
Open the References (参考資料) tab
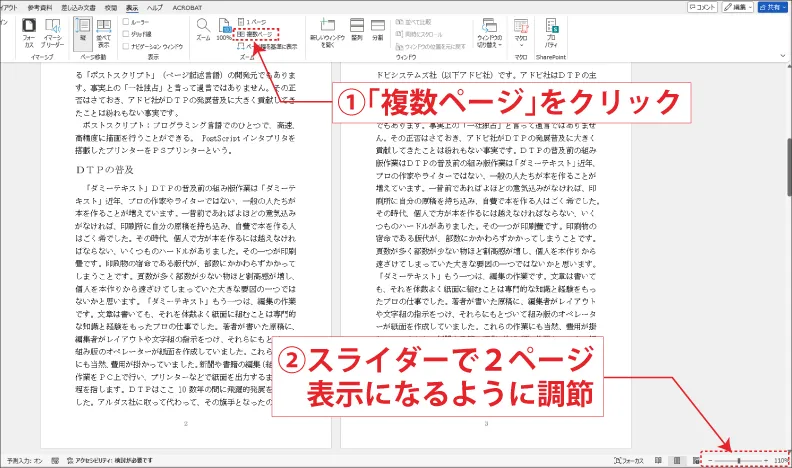(x=40, y=8)
